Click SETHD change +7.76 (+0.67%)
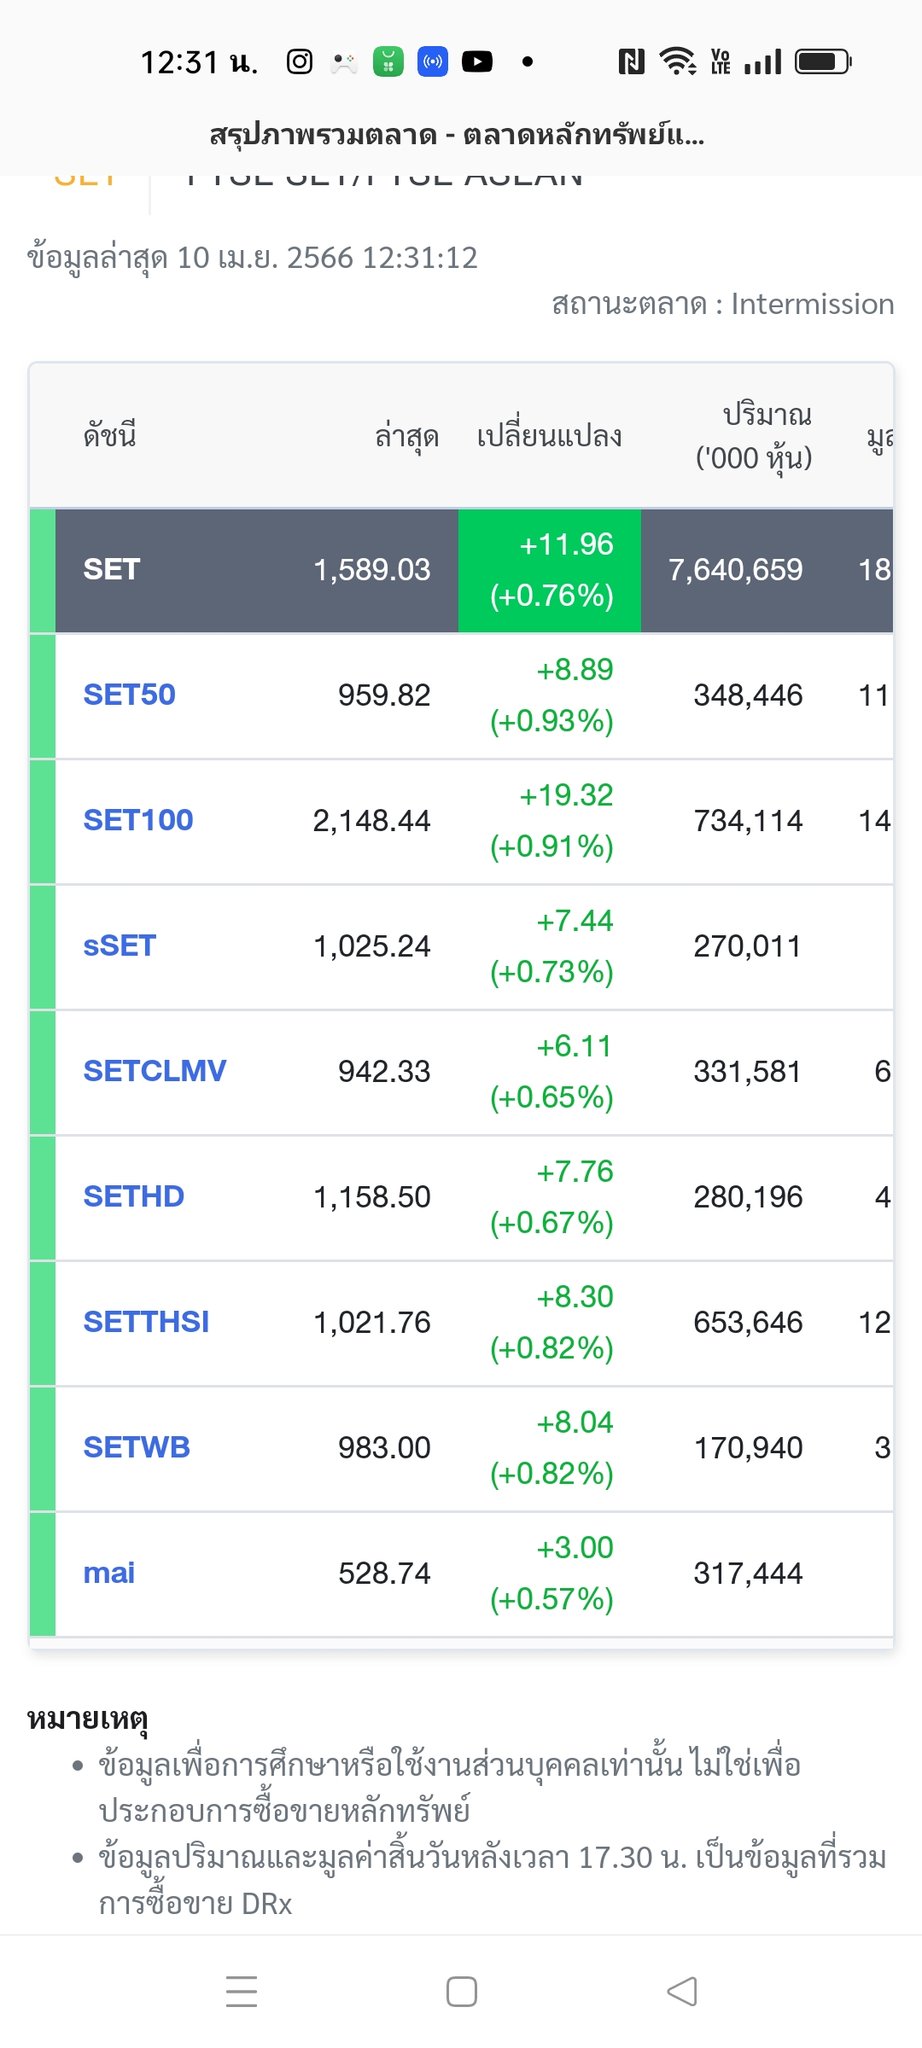Screen dimensions: 922x2048 [x=551, y=1197]
